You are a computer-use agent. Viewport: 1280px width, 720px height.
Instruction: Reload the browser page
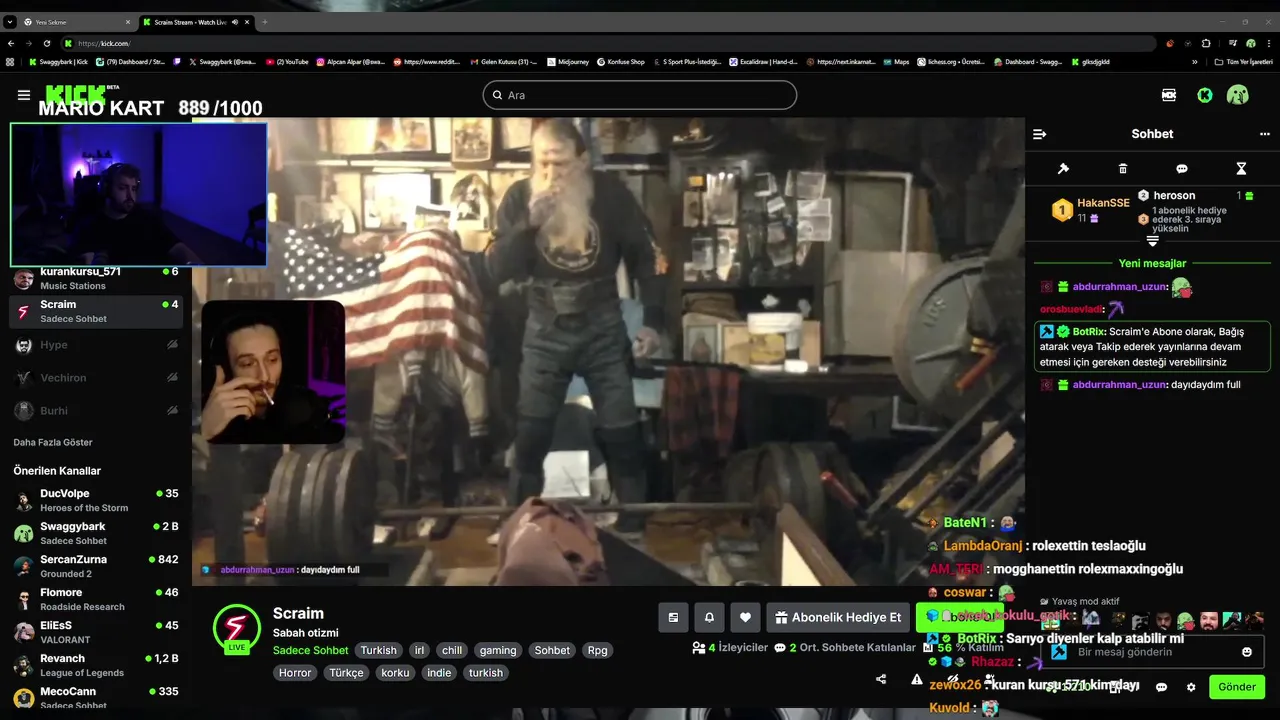pyautogui.click(x=46, y=43)
